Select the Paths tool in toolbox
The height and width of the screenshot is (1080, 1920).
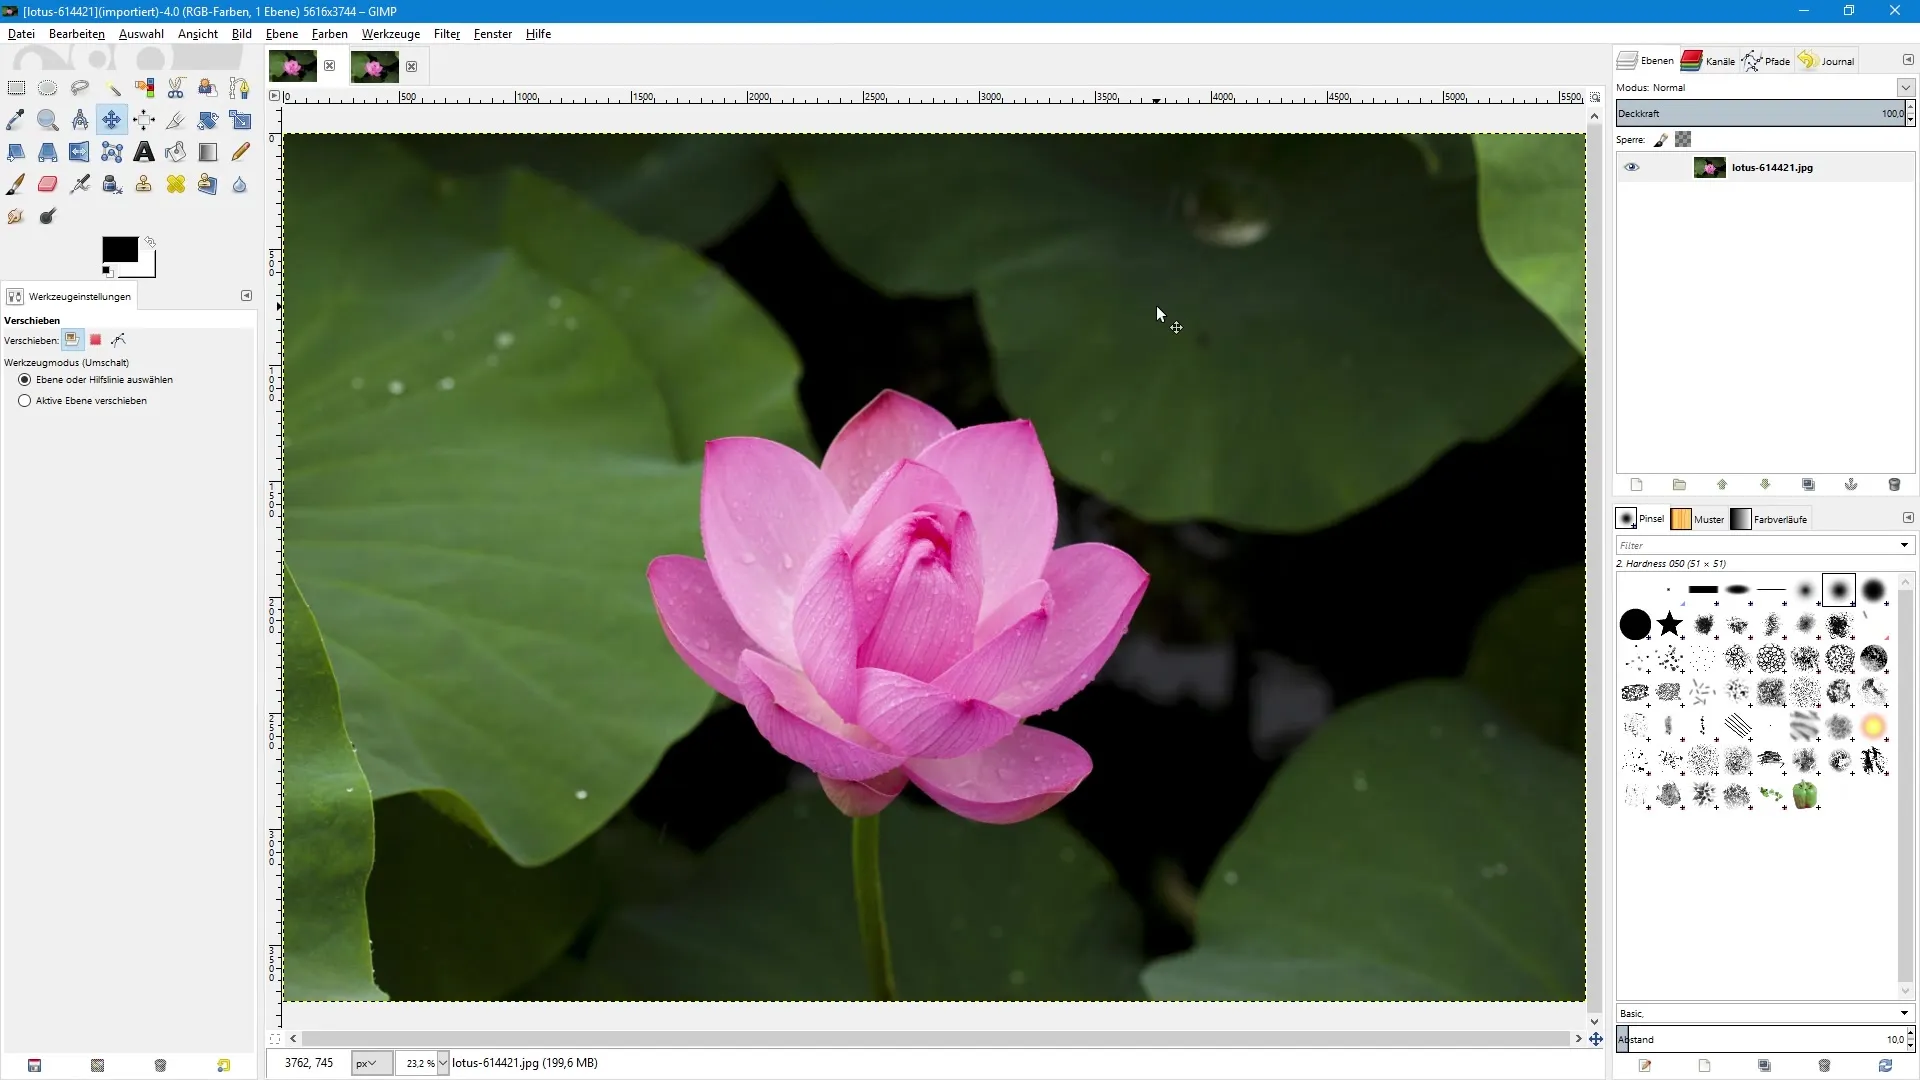pos(240,88)
